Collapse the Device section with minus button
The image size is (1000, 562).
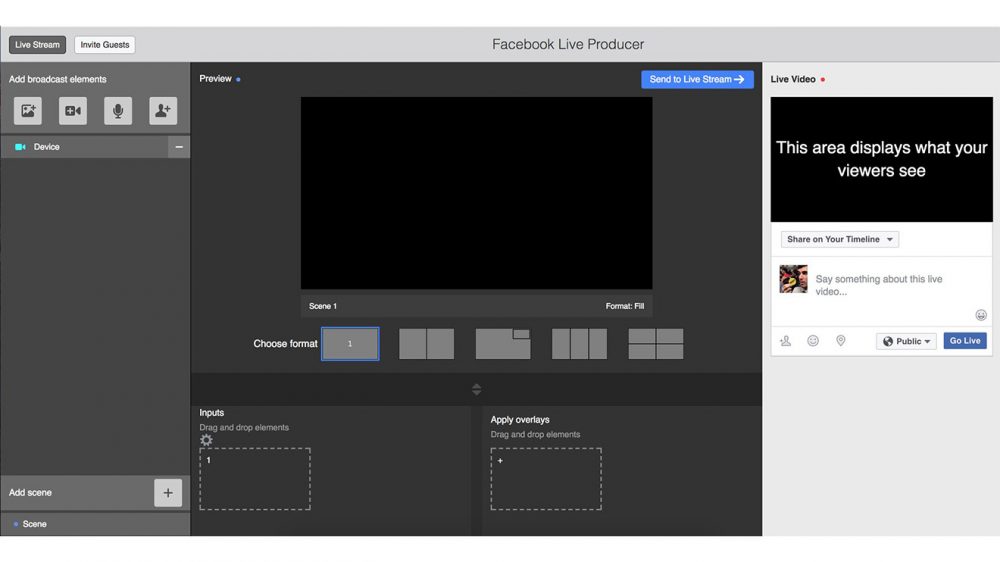[x=179, y=147]
